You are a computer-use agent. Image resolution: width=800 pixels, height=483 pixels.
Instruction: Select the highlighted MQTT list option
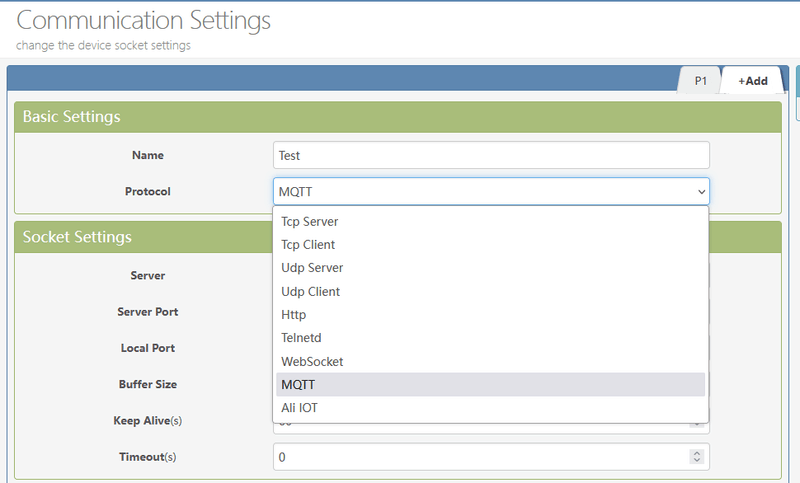[300, 385]
